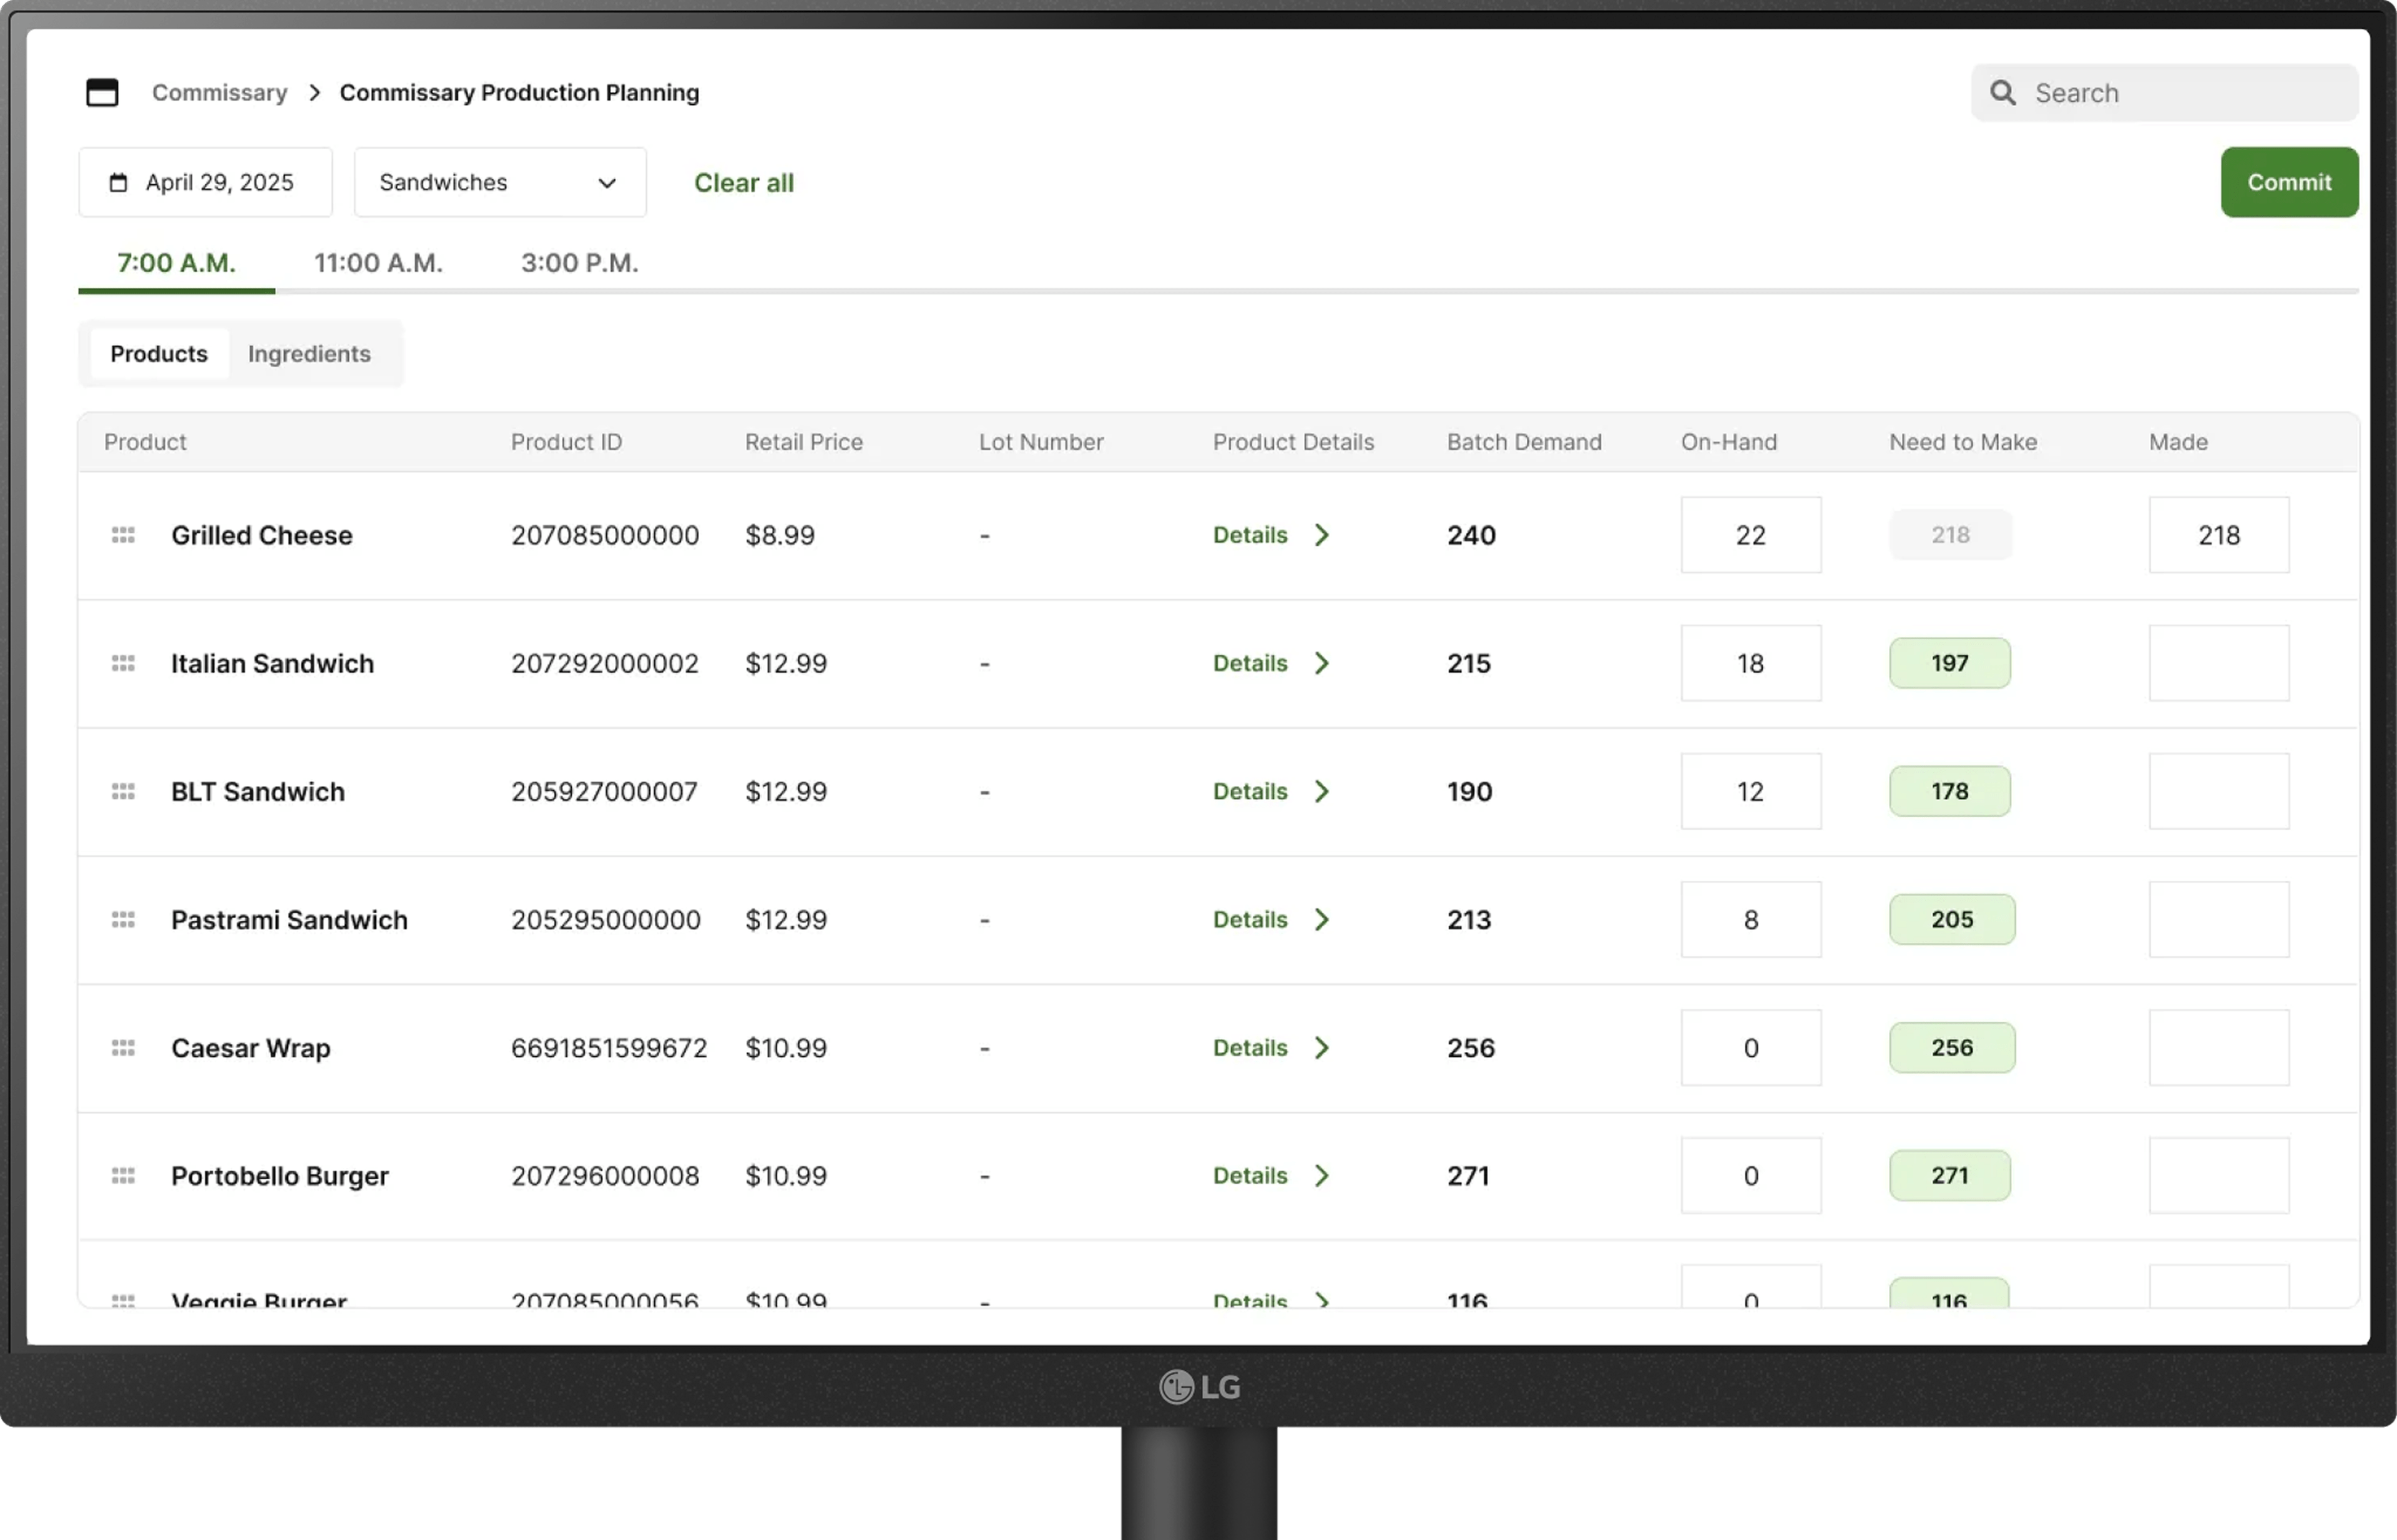The width and height of the screenshot is (2397, 1540).
Task: Open the Sandwiches category dropdown
Action: click(500, 182)
